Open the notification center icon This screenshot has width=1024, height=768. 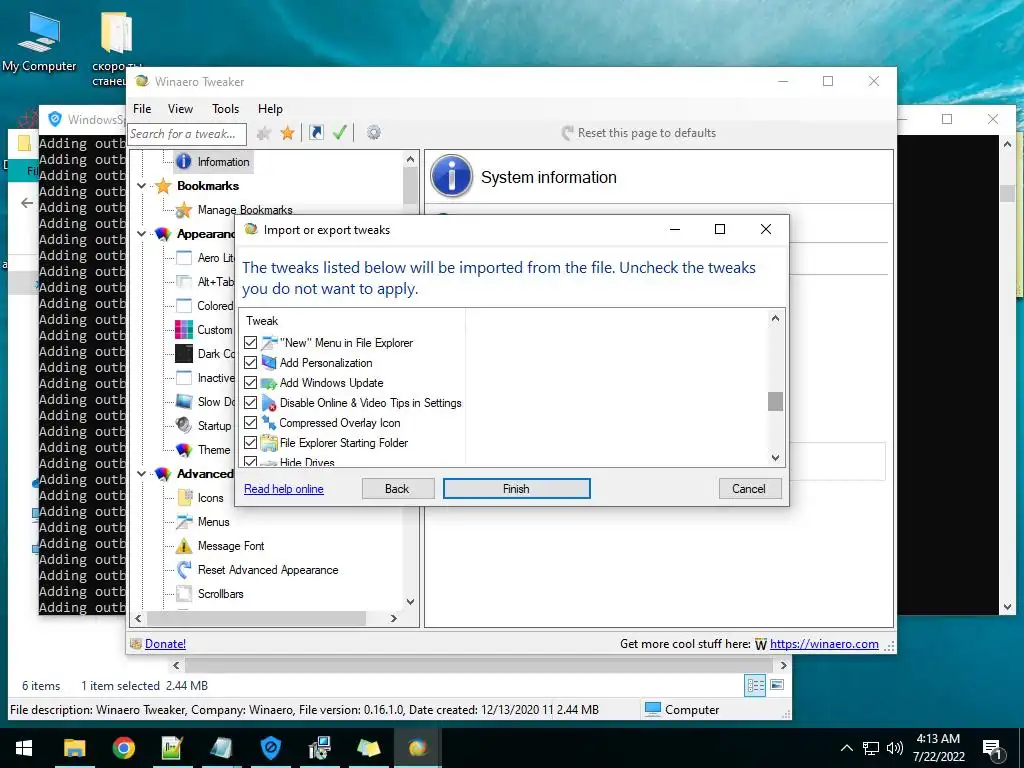993,748
